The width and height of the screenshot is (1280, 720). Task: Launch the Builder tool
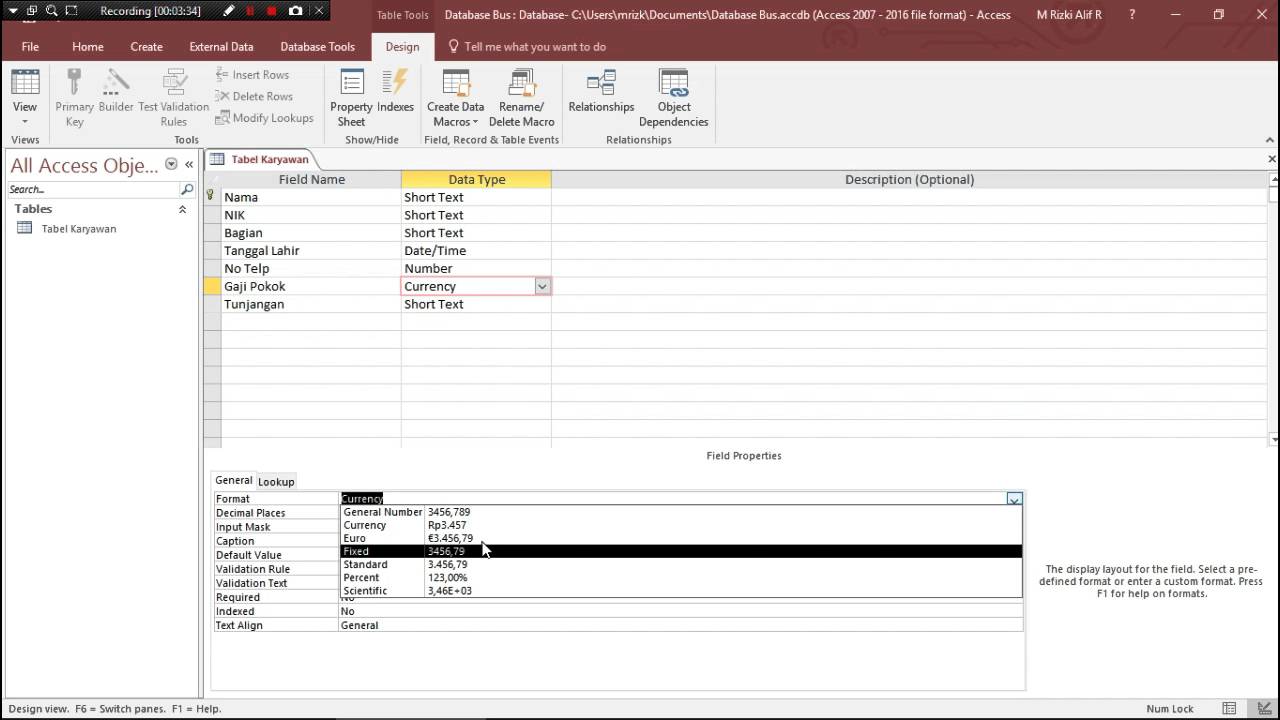click(x=116, y=92)
